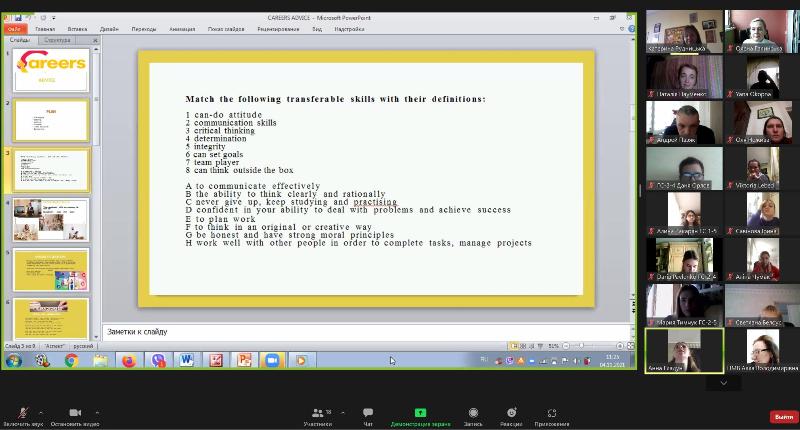Click the русский language status entry
The width and height of the screenshot is (800, 430).
tap(83, 346)
